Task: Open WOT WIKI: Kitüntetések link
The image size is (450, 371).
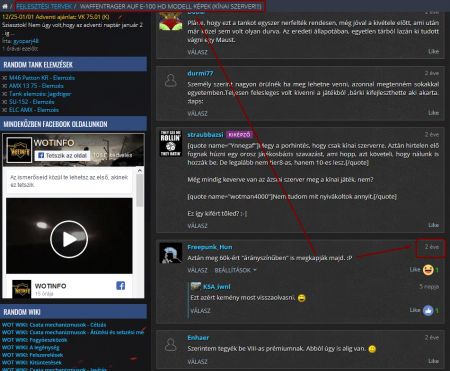Action: 32,362
